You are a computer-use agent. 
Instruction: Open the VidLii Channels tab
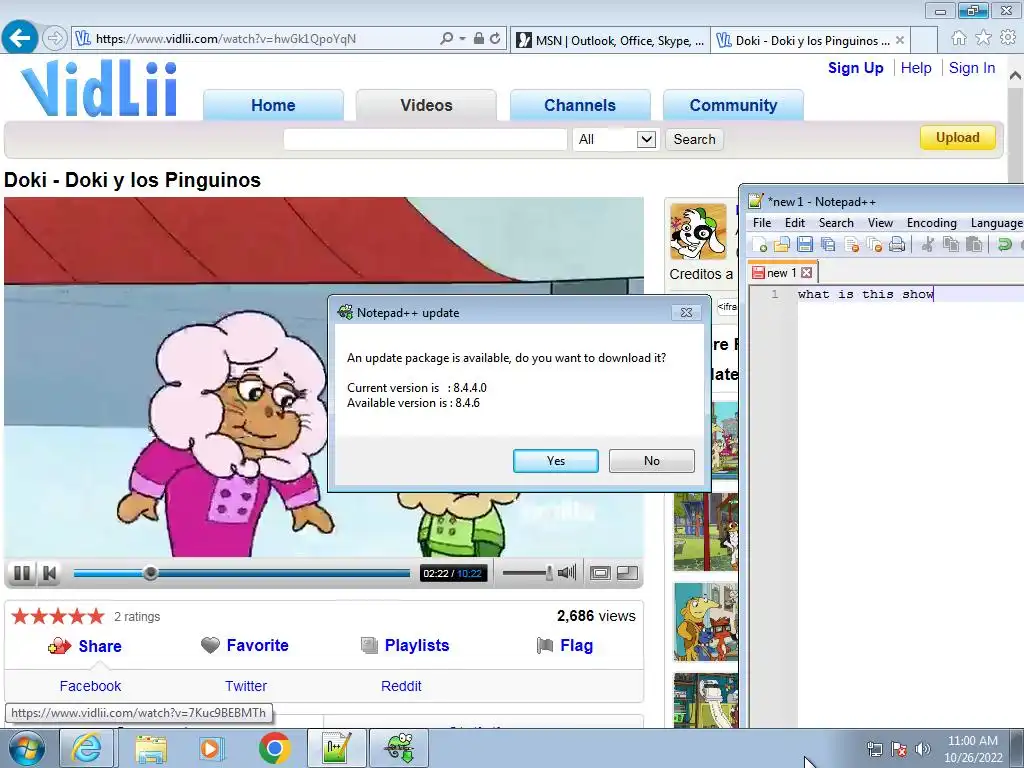click(580, 105)
